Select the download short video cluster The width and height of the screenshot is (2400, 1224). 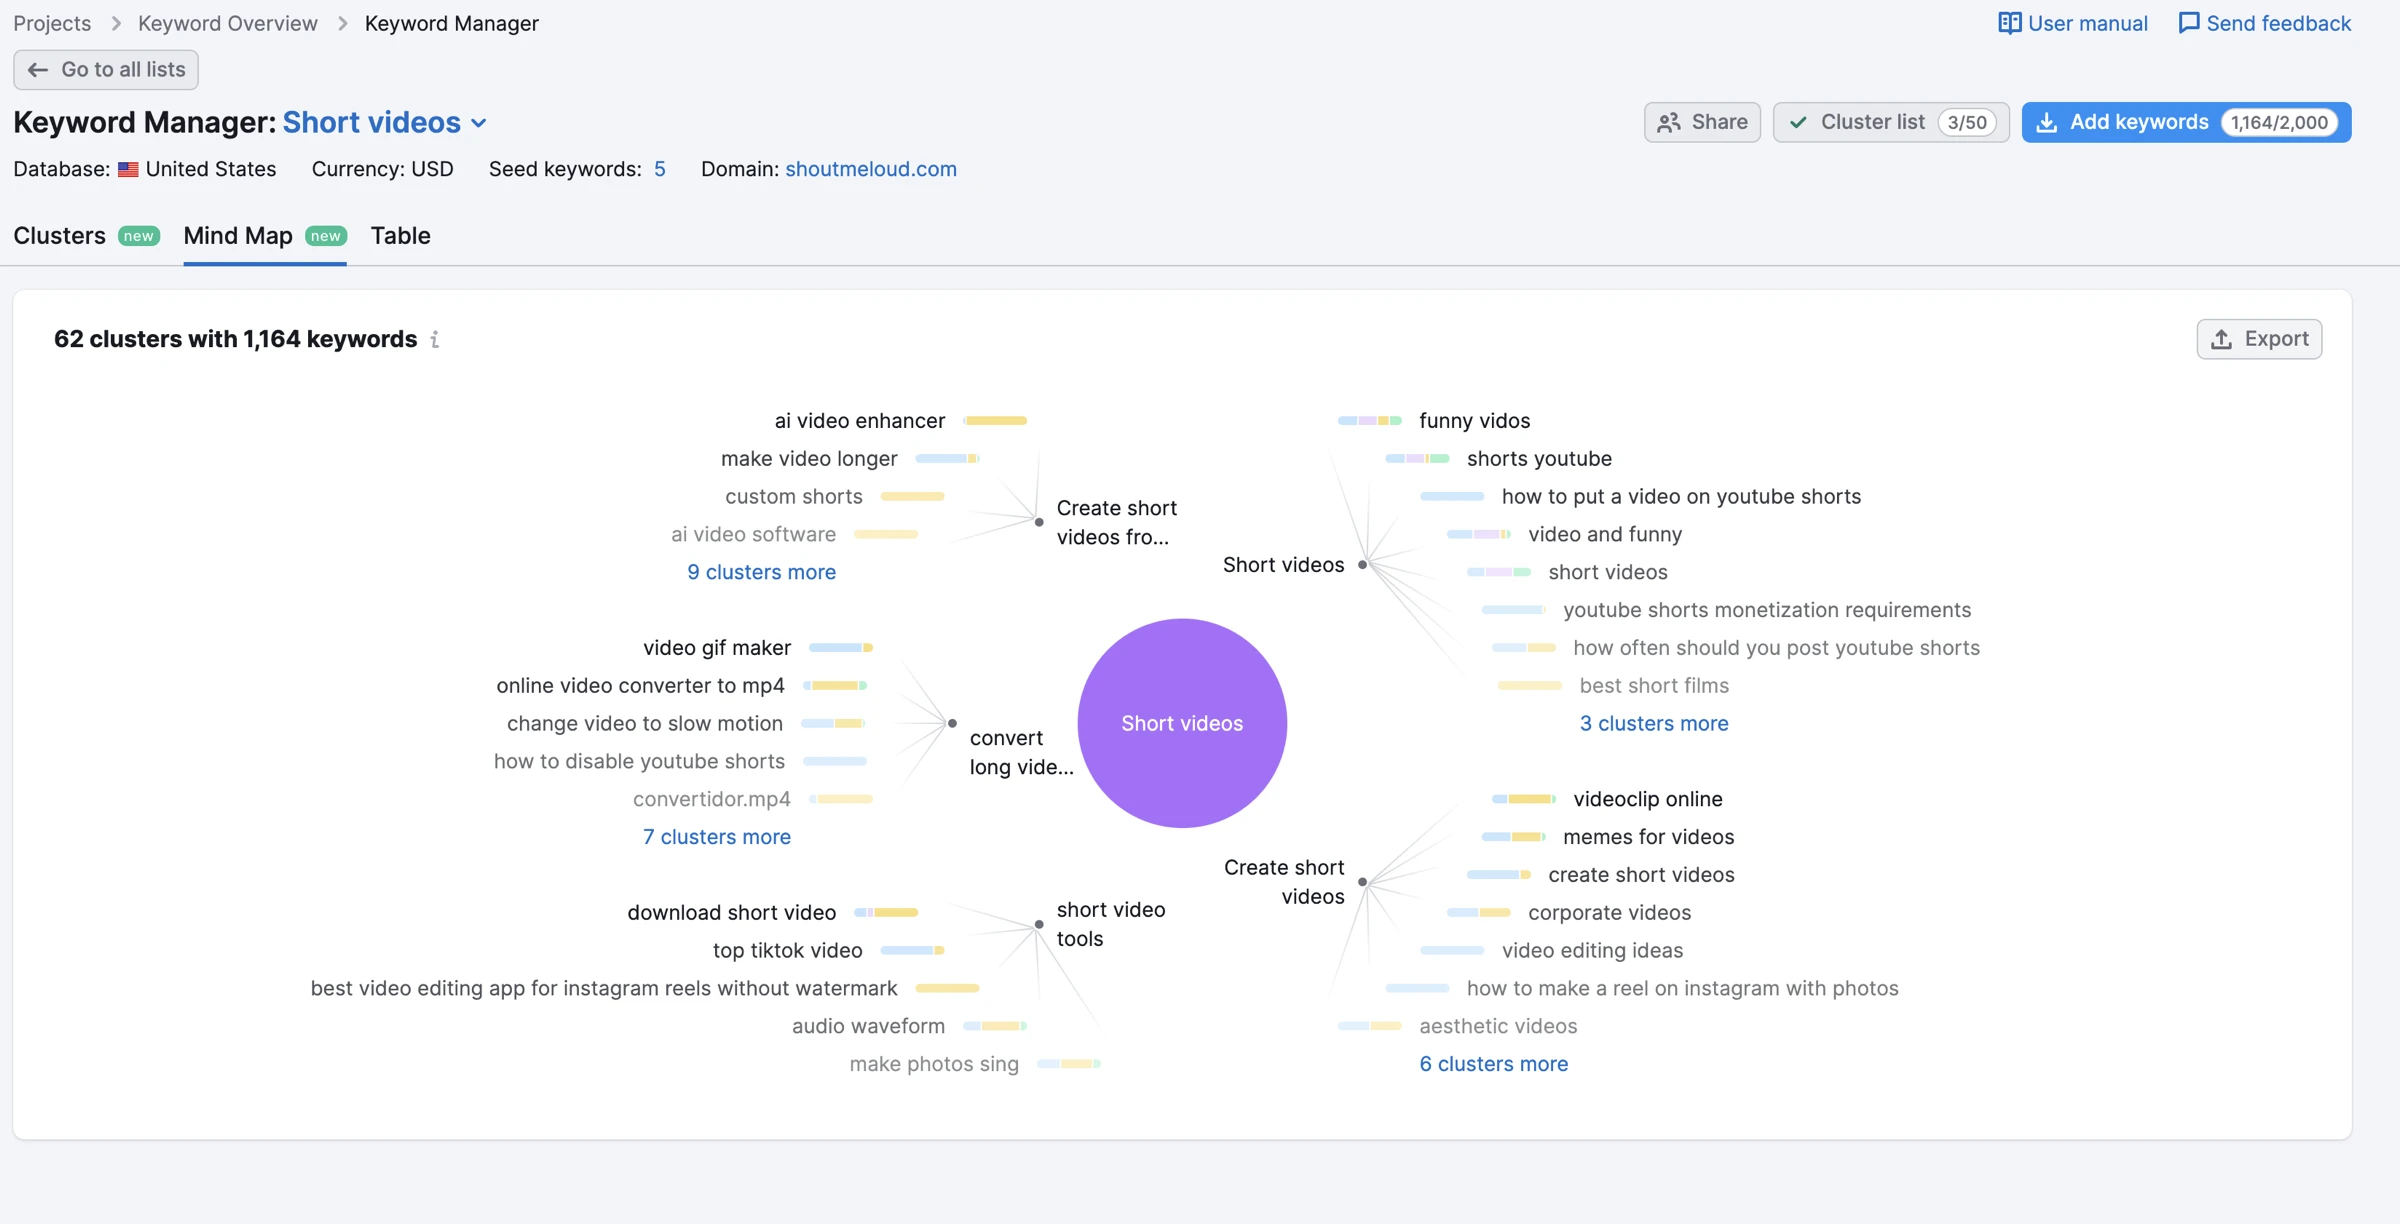point(732,913)
